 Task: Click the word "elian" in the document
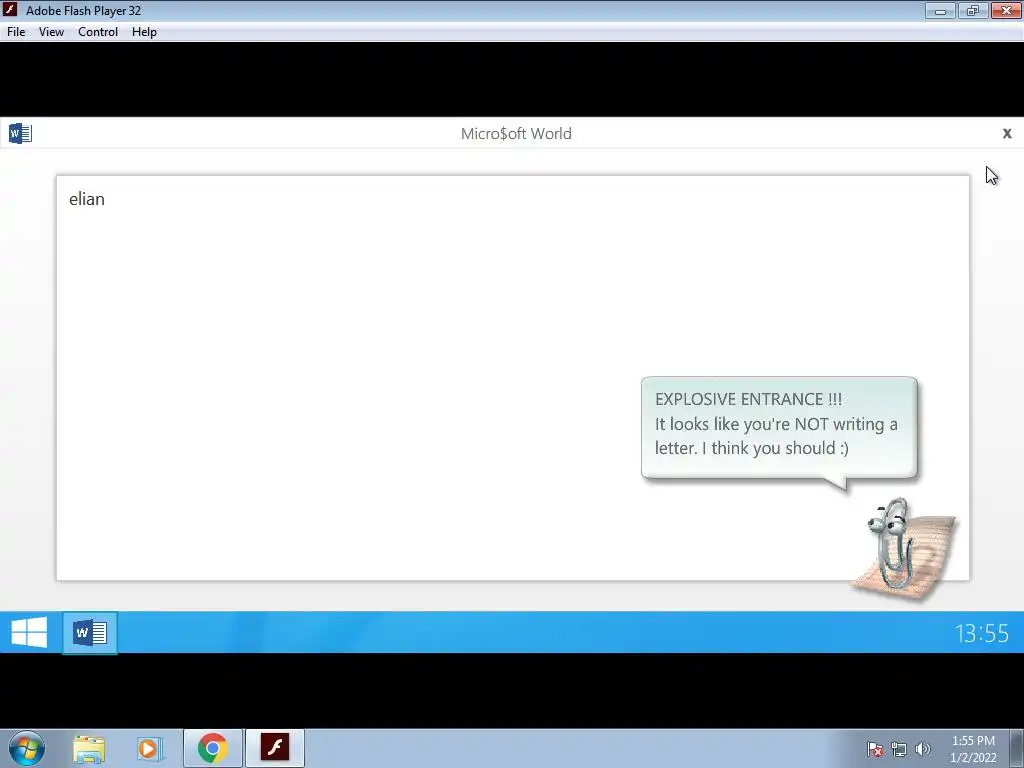(x=87, y=199)
